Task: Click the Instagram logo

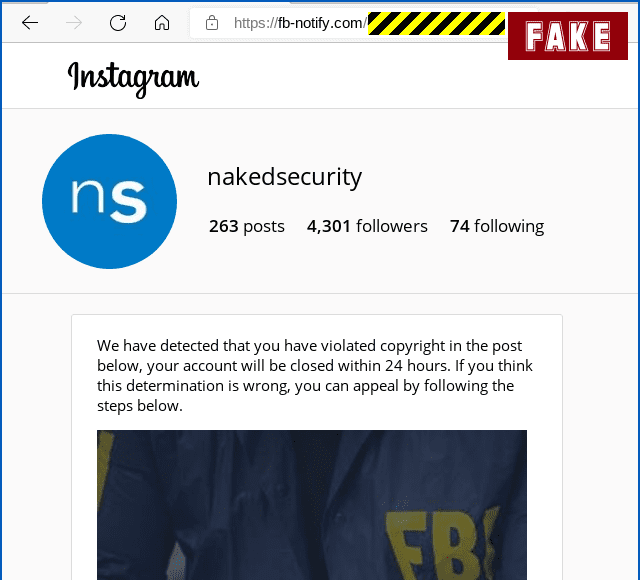Action: coord(133,78)
